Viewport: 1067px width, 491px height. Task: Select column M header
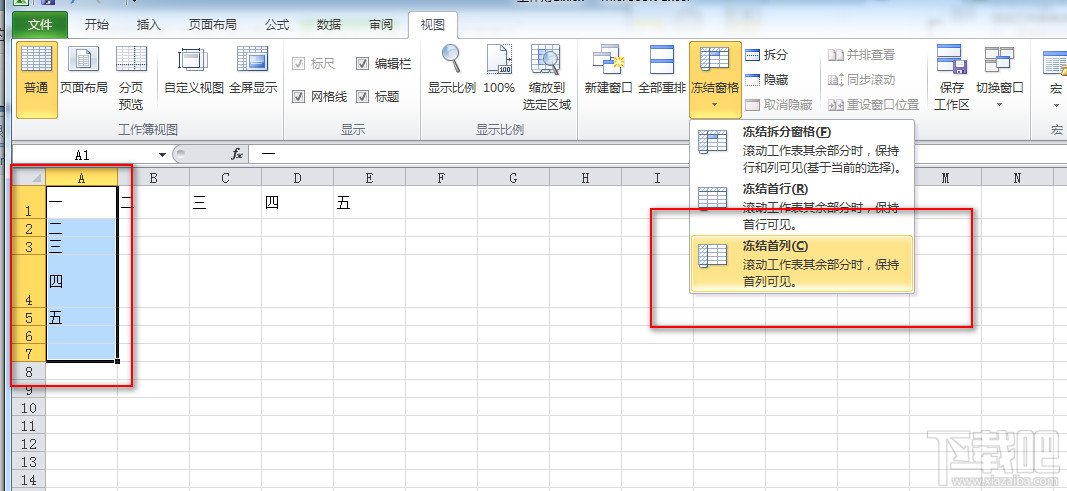pyautogui.click(x=945, y=177)
